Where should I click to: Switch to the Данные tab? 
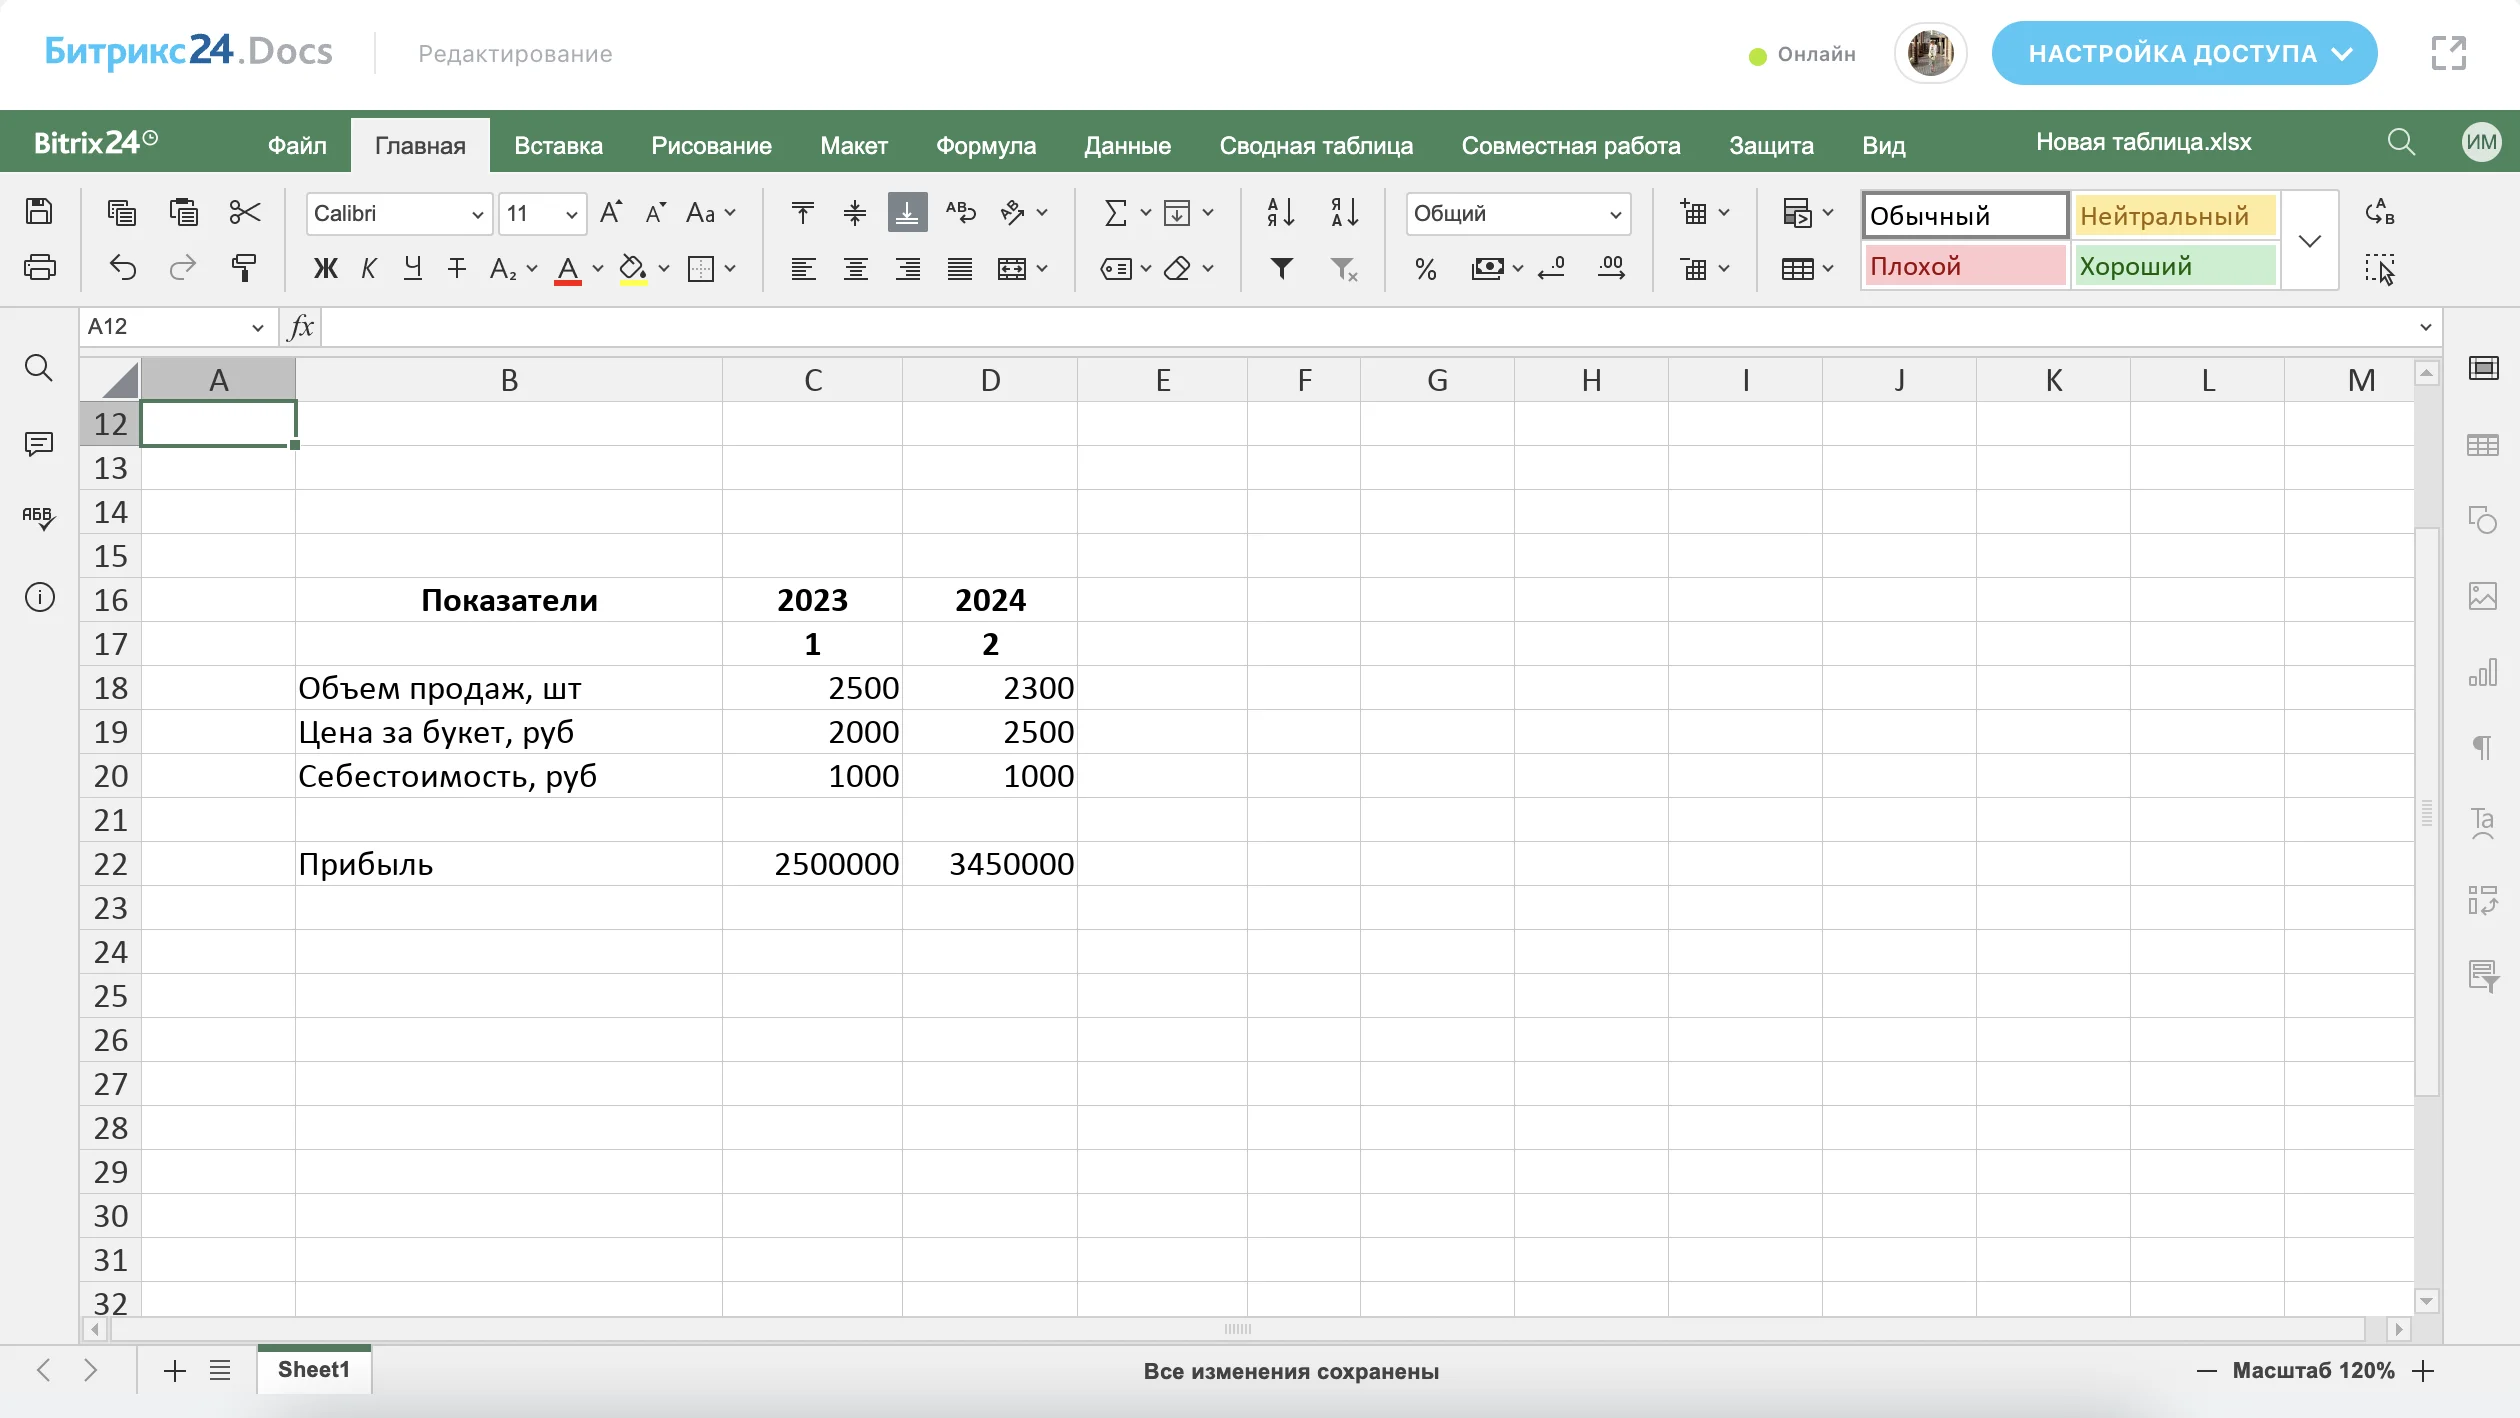(x=1127, y=145)
